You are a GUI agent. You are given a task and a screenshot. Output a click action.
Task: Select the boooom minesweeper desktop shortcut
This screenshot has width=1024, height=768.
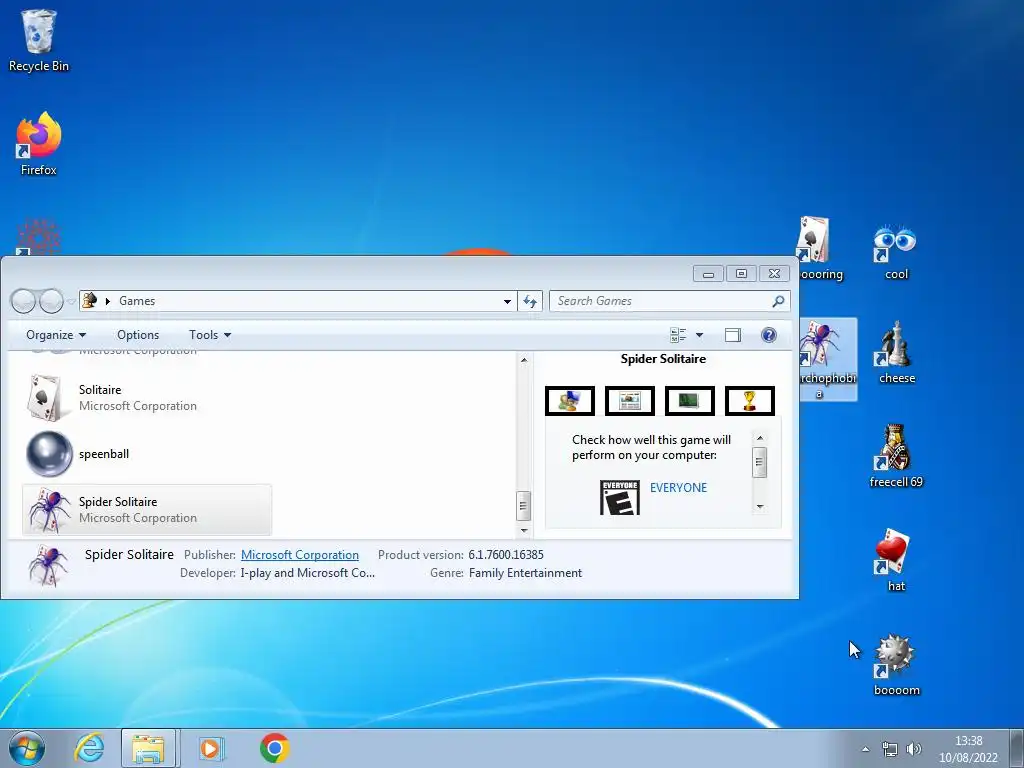tap(895, 664)
